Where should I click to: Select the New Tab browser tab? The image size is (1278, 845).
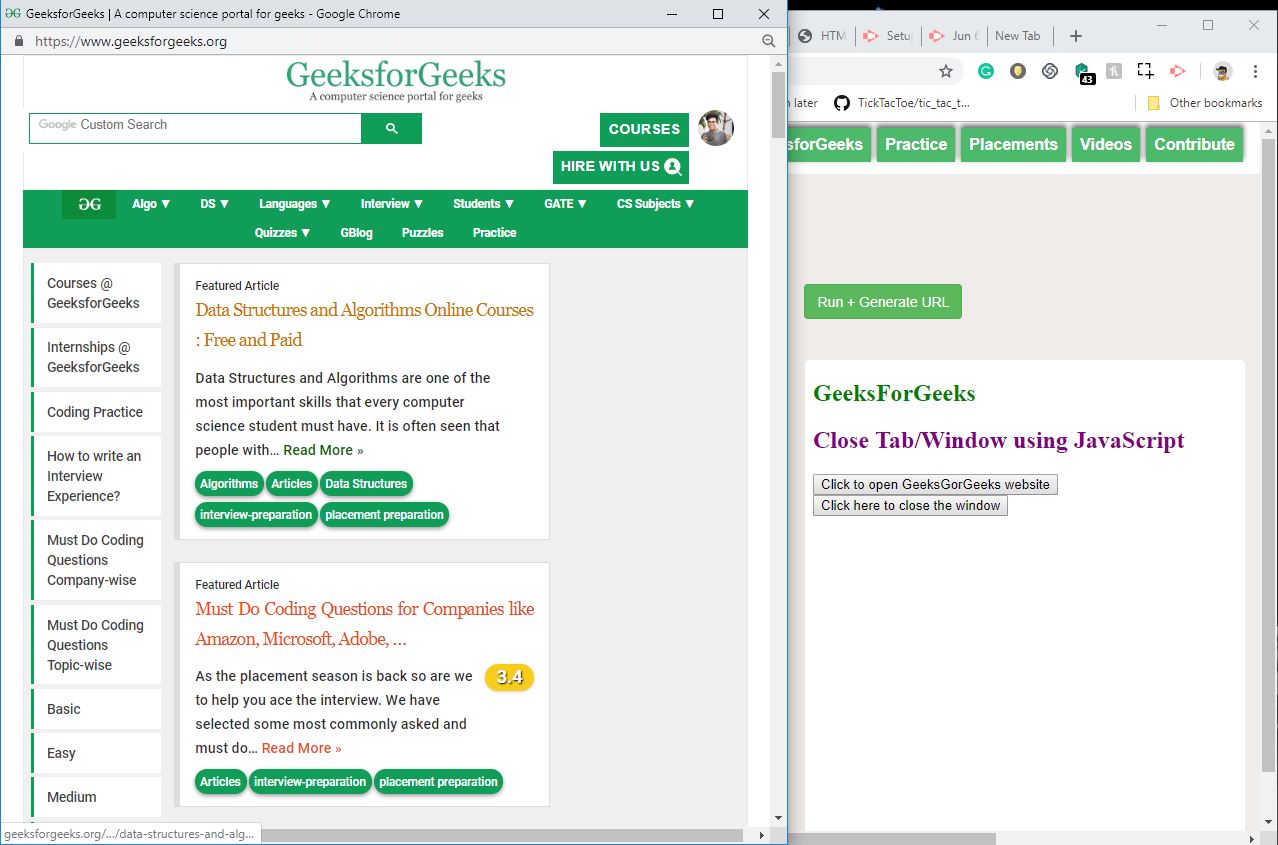click(x=1018, y=36)
